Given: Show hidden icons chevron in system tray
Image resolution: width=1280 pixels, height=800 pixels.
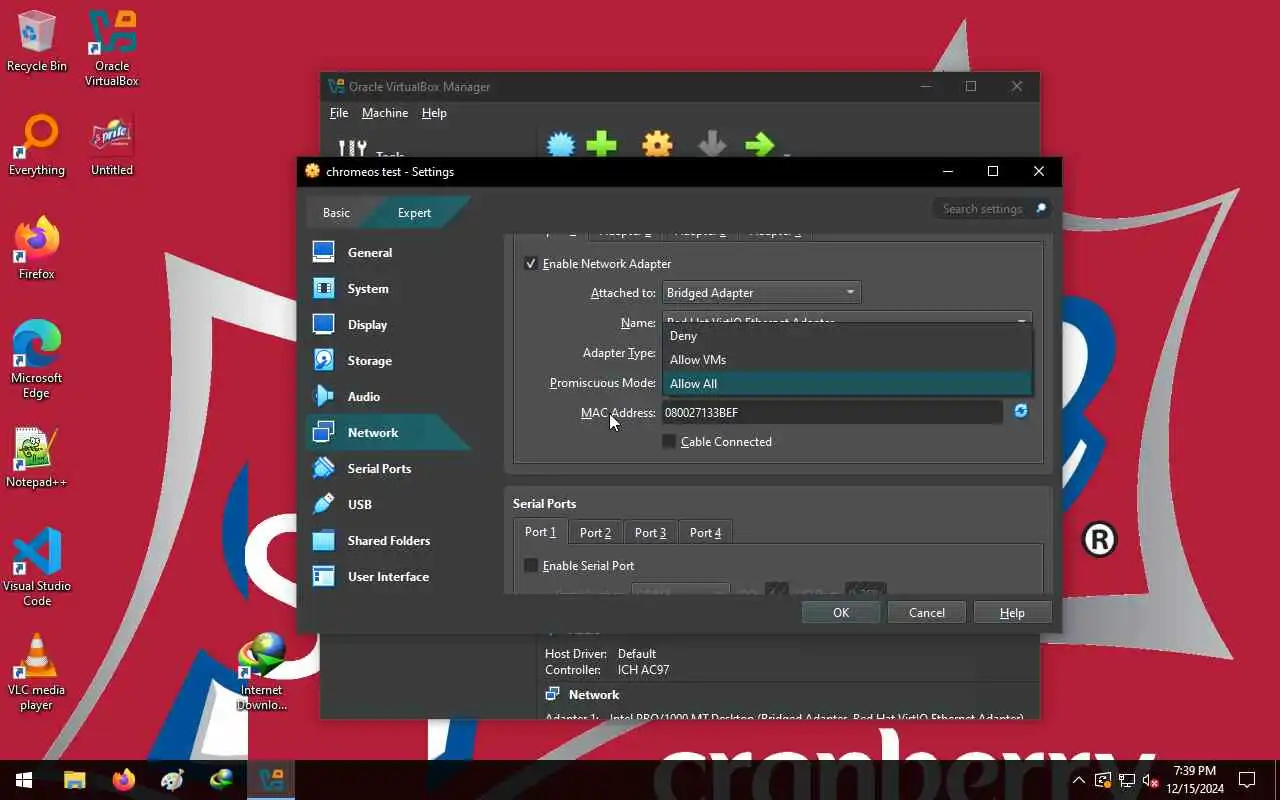Looking at the screenshot, I should (x=1079, y=780).
